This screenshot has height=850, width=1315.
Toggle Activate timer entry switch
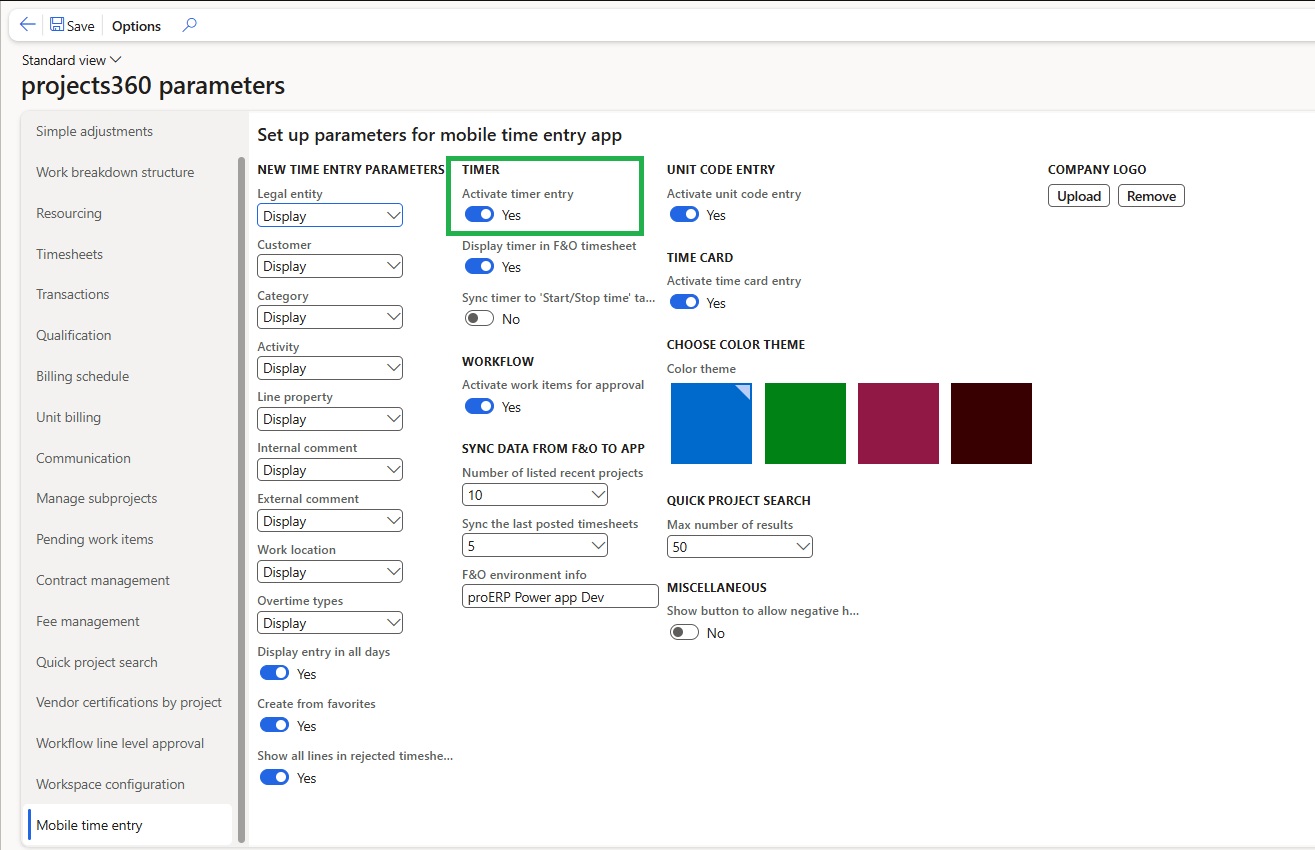click(x=480, y=215)
